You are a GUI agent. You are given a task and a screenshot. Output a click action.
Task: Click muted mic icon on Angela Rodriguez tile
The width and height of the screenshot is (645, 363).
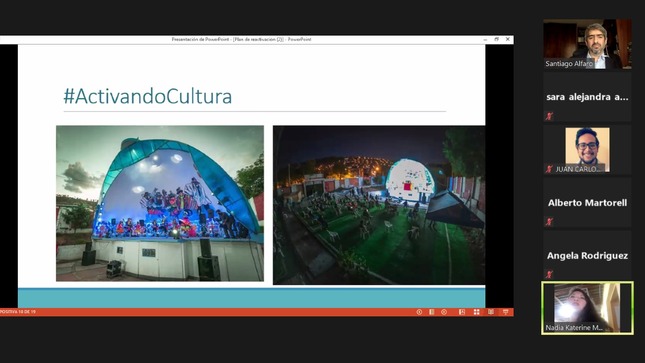tap(549, 274)
